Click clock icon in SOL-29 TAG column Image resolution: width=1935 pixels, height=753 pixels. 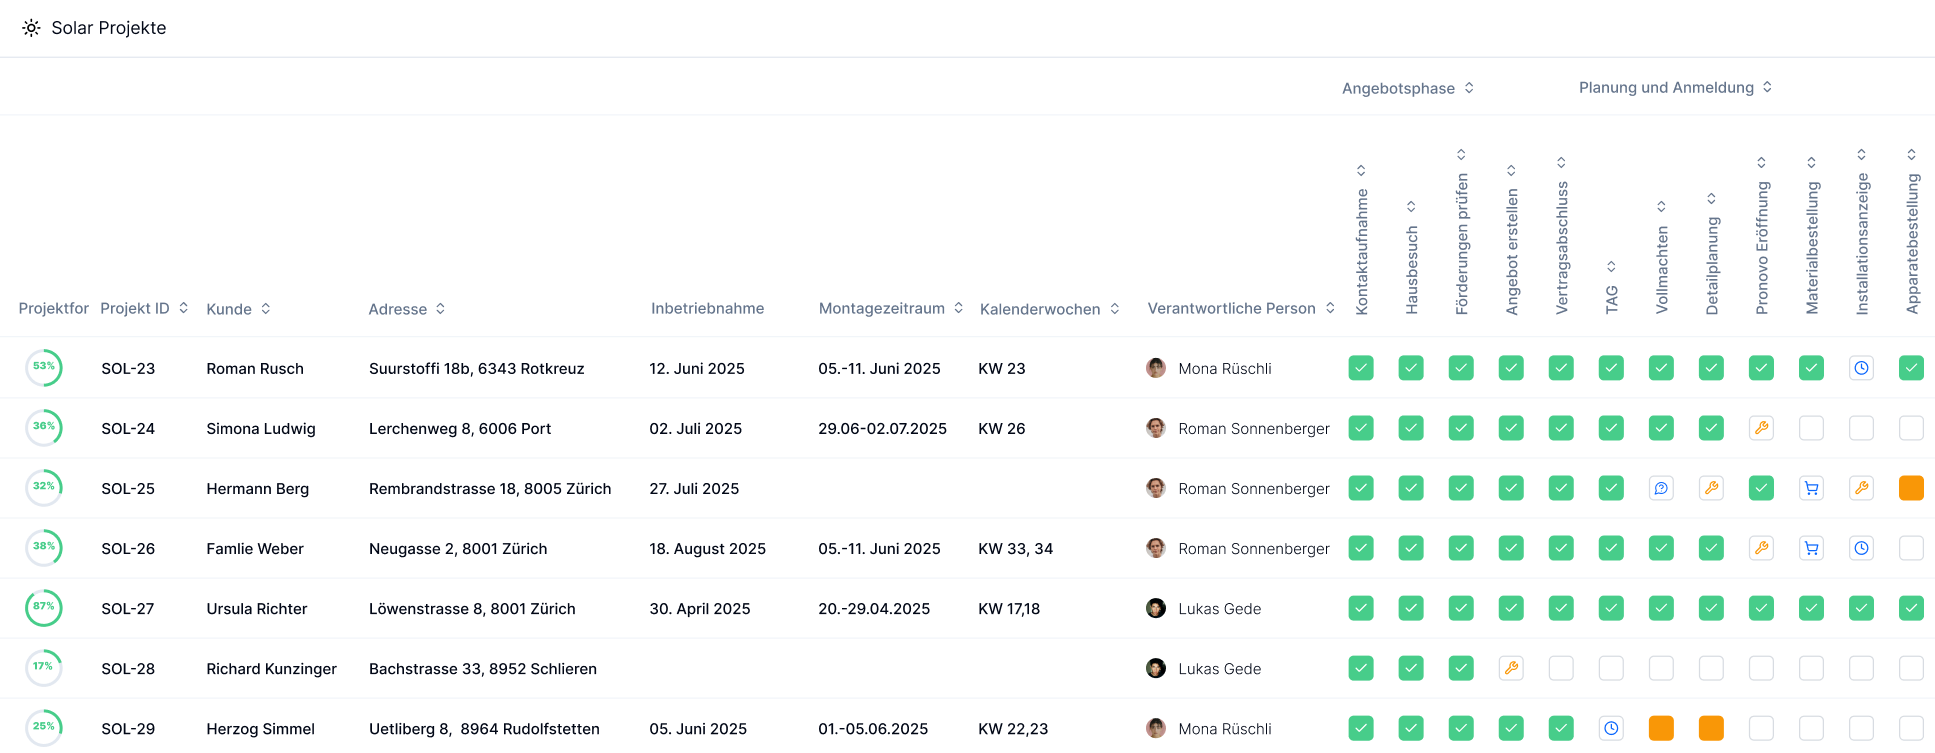coord(1611,728)
